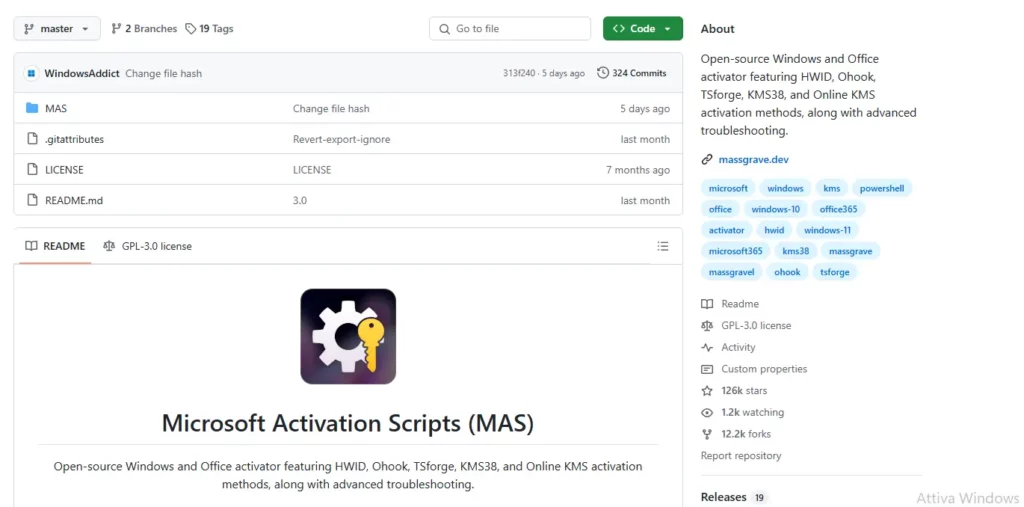This screenshot has width=1024, height=507.
Task: Click the Custom properties icon
Action: click(x=707, y=369)
